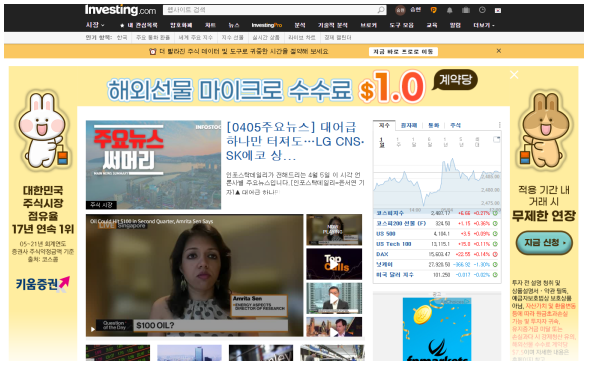Open the Korean flag language selector
The height and width of the screenshot is (372, 589).
pyautogui.click(x=498, y=11)
